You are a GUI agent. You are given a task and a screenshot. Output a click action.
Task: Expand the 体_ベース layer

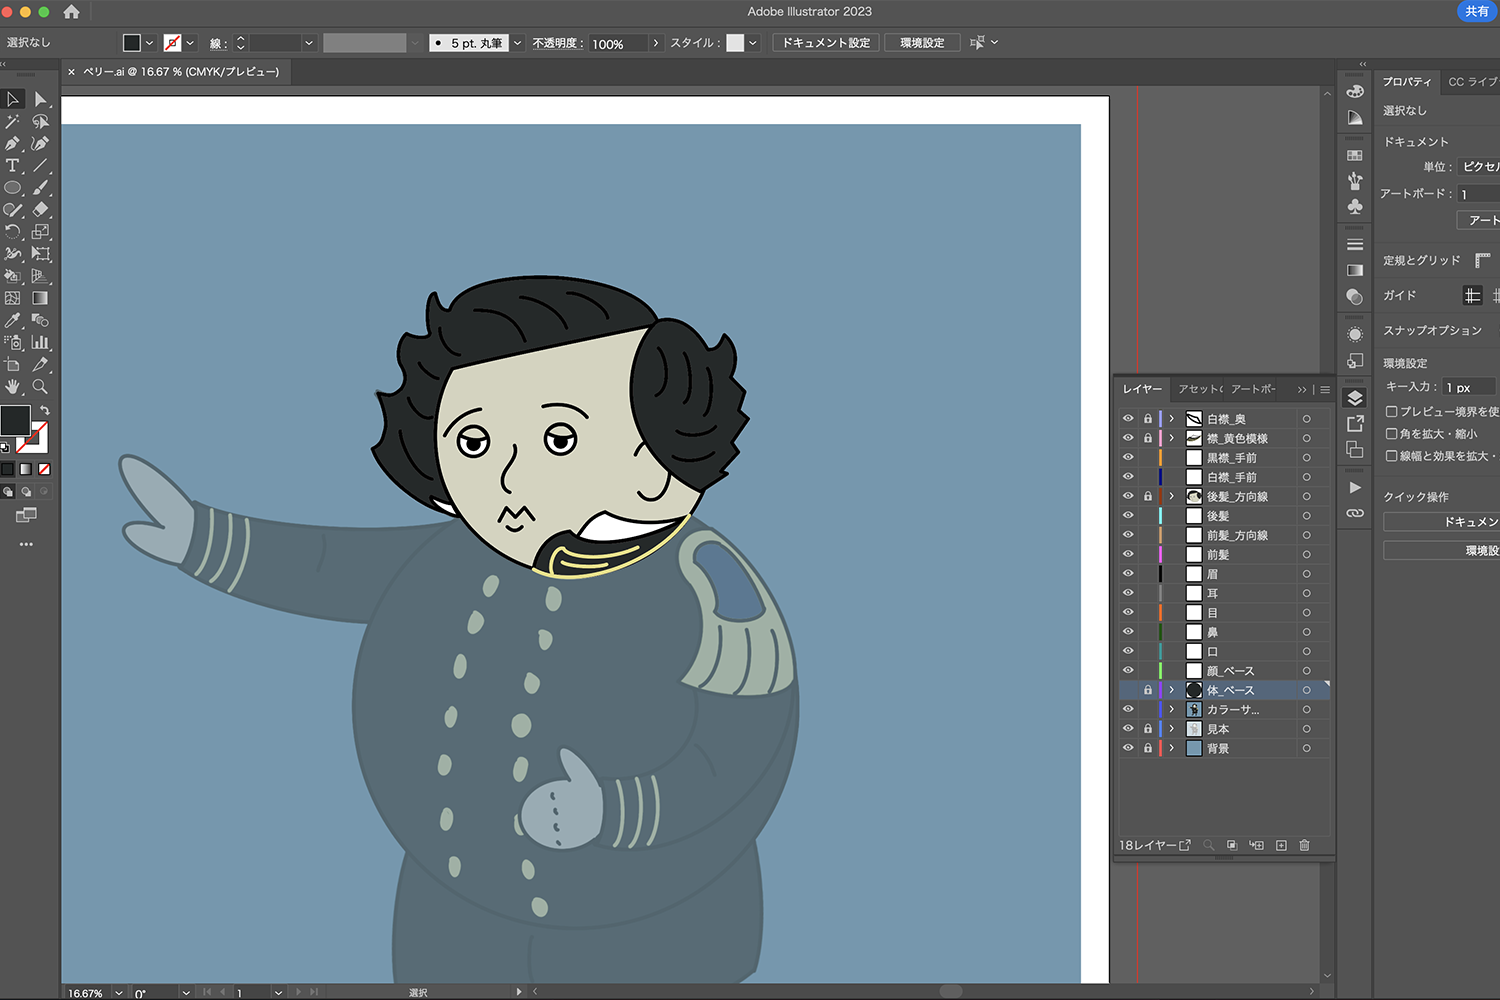pos(1172,690)
